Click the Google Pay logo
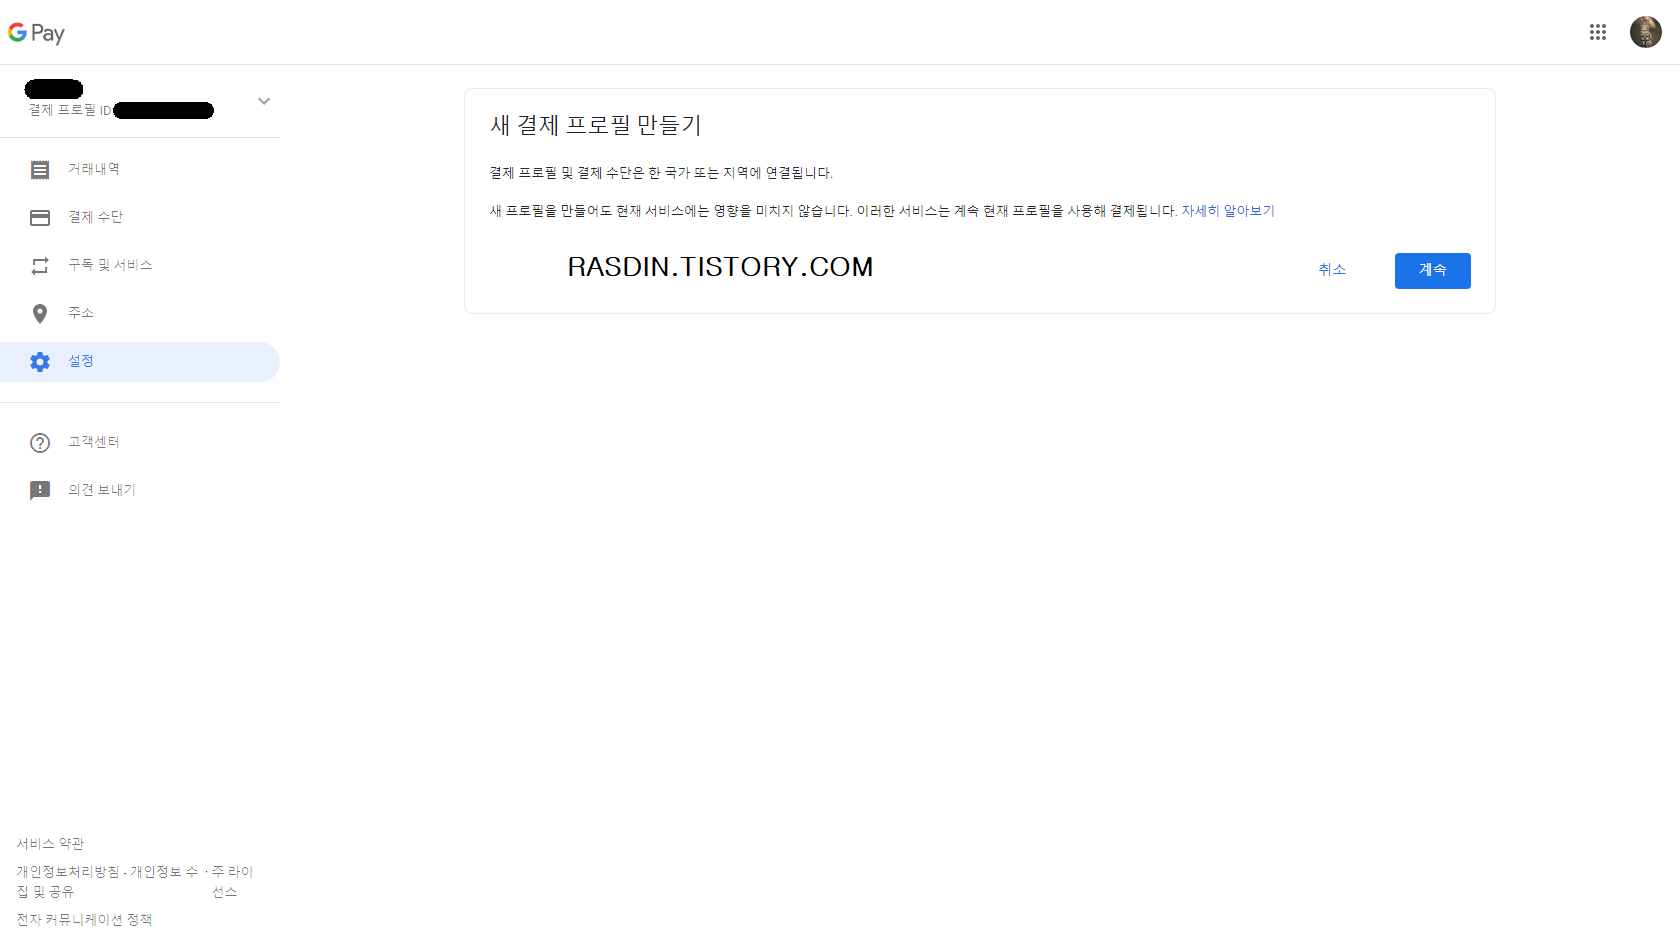1680x939 pixels. (36, 33)
